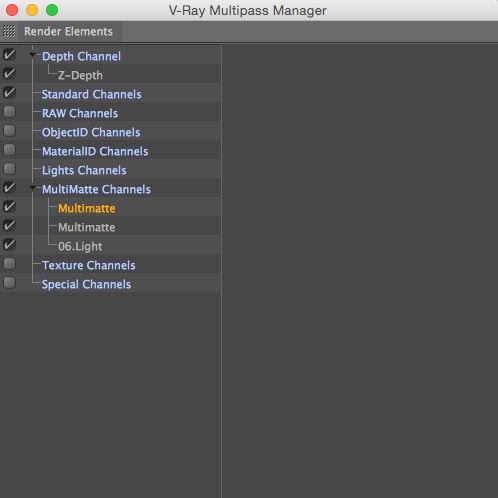Turn on MaterialID Channels checkbox

point(9,150)
